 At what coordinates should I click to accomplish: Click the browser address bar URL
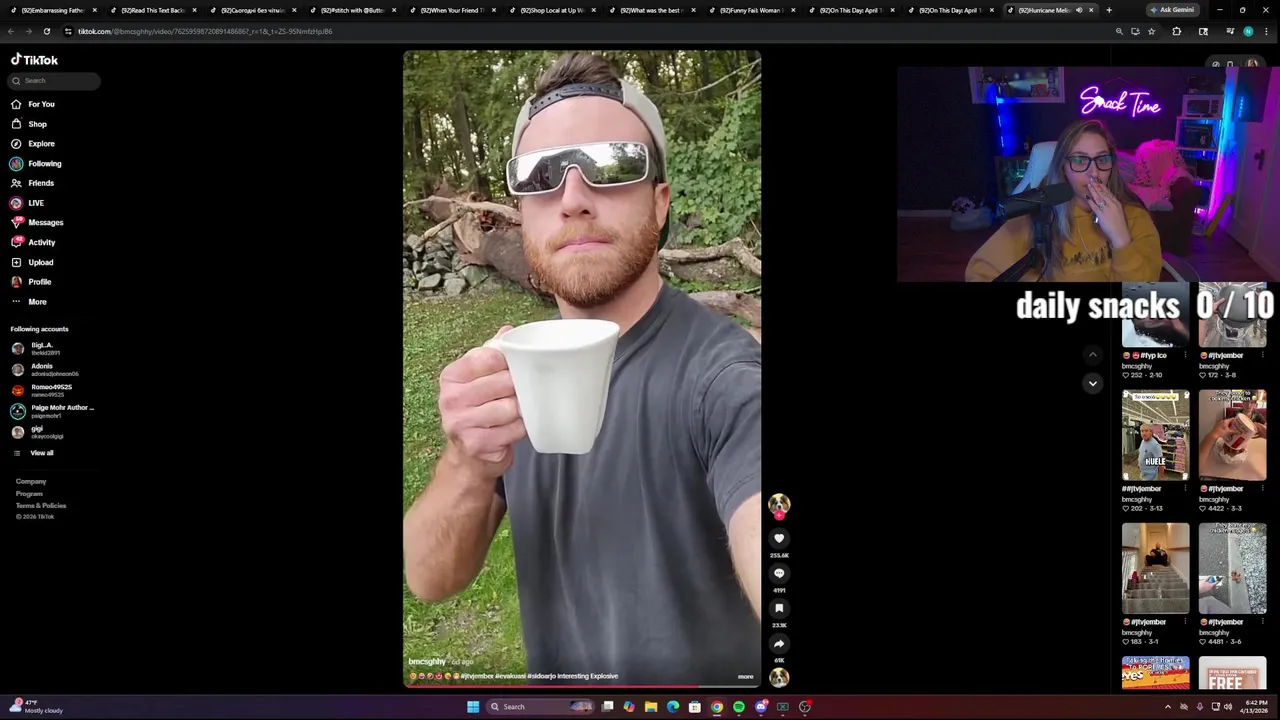pyautogui.click(x=205, y=31)
